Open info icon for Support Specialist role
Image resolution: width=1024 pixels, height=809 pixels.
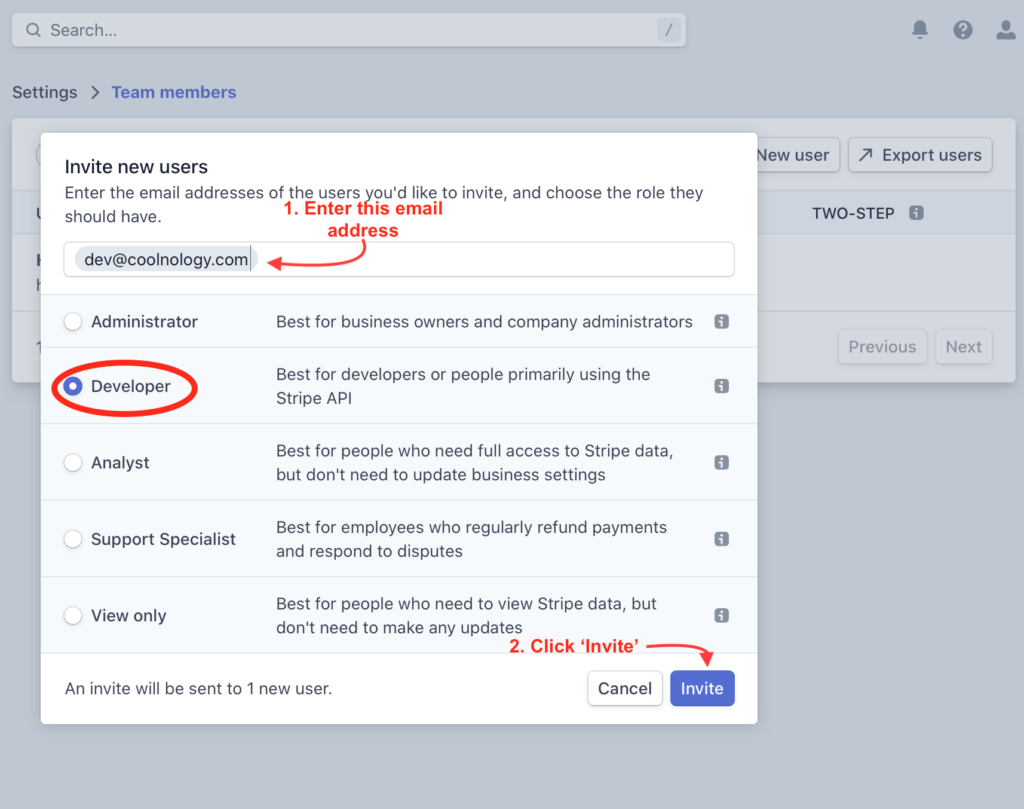pos(721,539)
